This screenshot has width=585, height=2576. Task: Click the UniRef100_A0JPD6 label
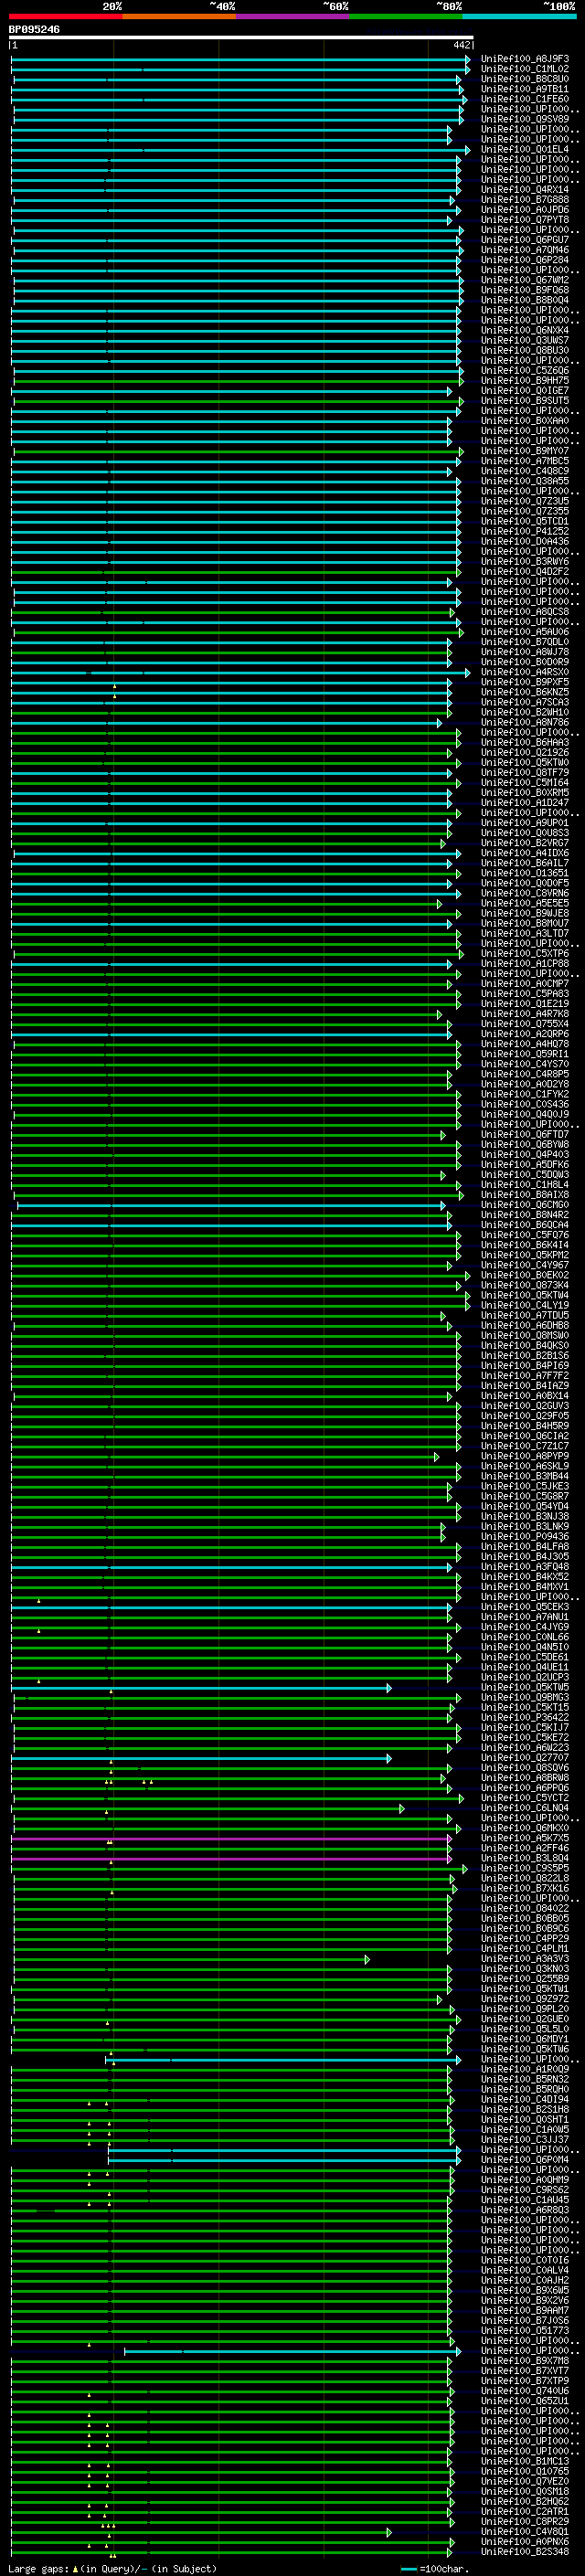point(525,209)
